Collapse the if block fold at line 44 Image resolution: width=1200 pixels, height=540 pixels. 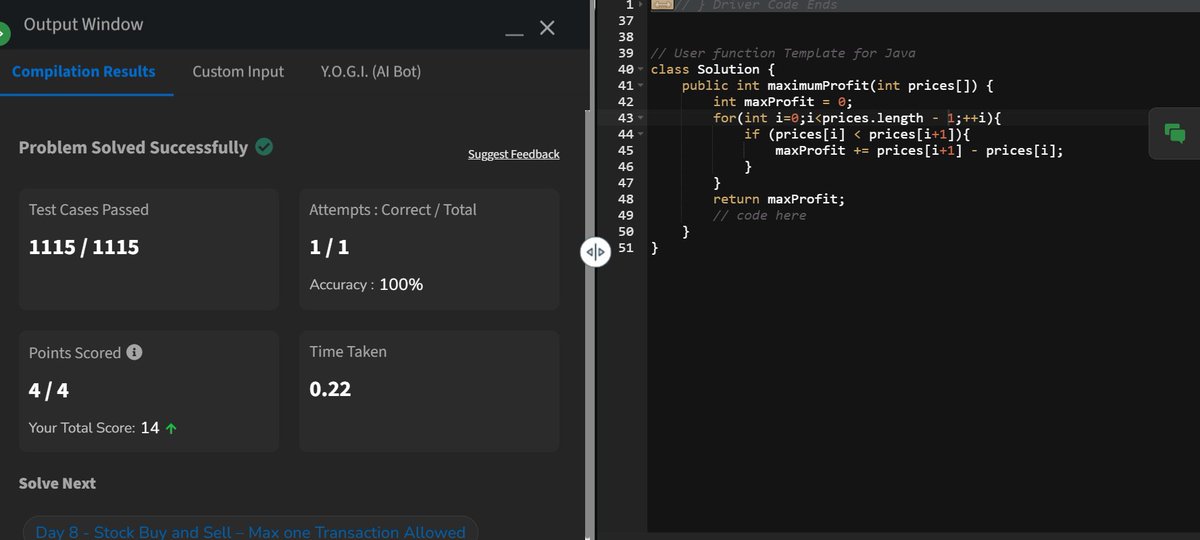tap(642, 134)
